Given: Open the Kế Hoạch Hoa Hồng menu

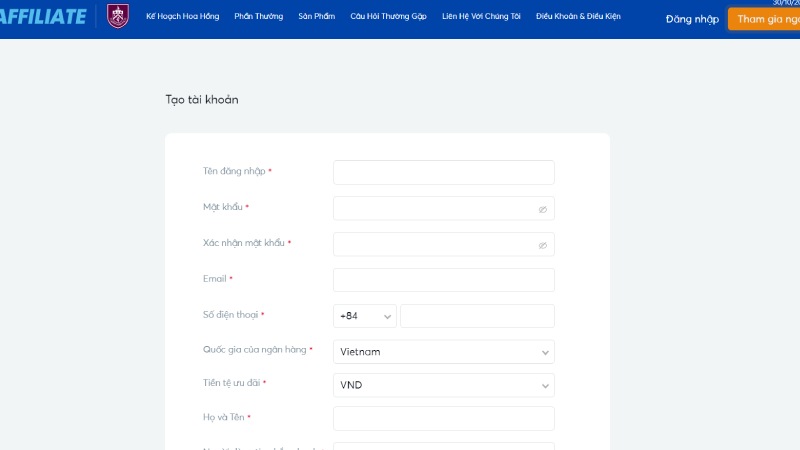Looking at the screenshot, I should tap(182, 17).
